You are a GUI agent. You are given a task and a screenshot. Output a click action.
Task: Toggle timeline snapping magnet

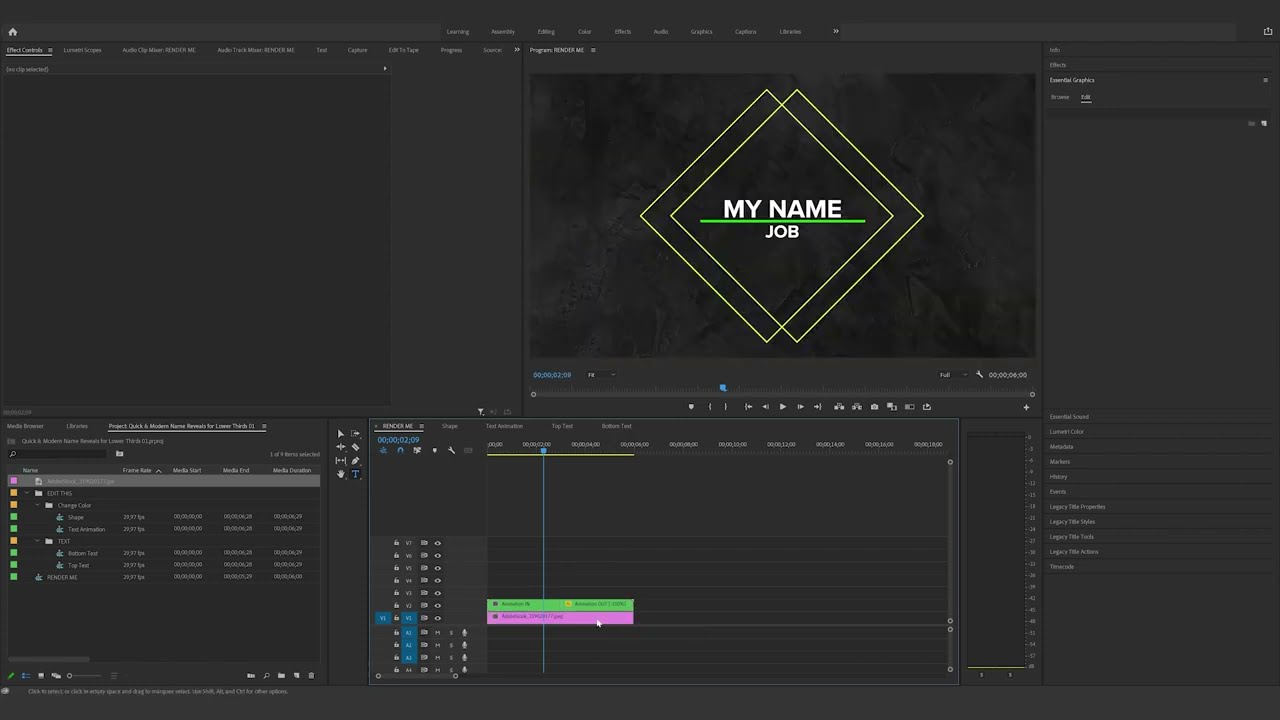click(400, 450)
